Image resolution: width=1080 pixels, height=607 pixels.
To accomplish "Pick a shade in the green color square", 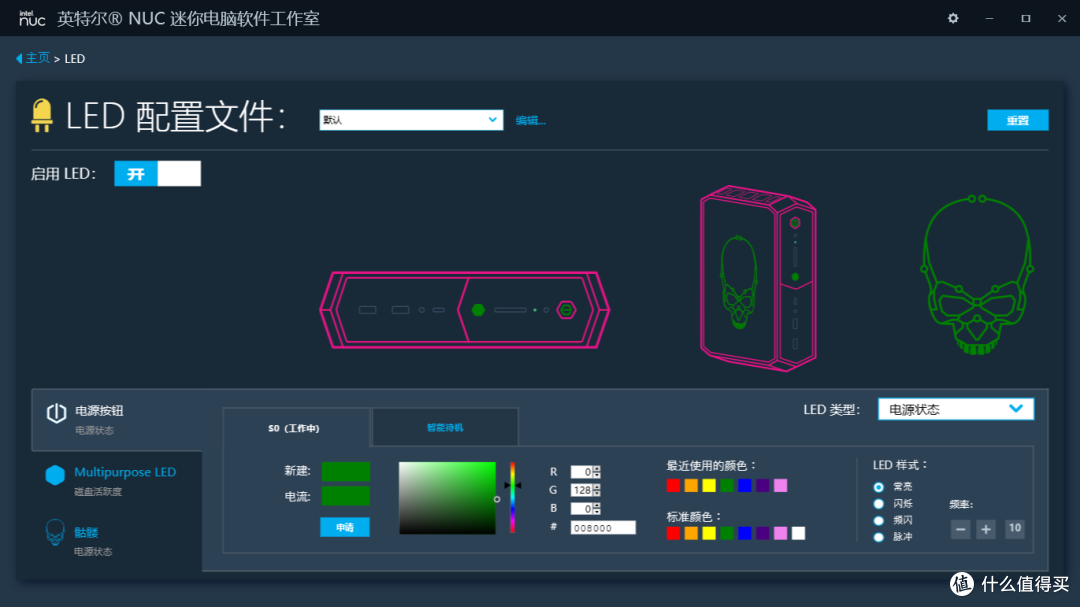I will click(x=447, y=498).
